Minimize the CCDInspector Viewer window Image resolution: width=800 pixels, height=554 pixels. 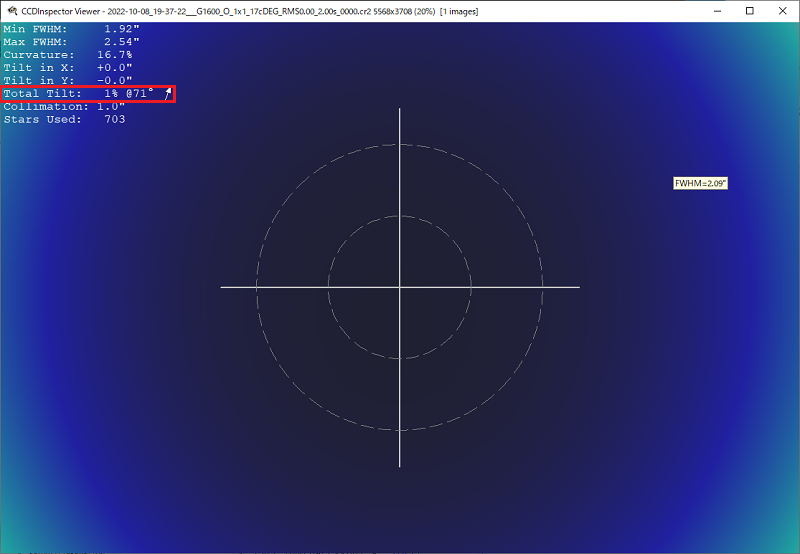point(717,11)
